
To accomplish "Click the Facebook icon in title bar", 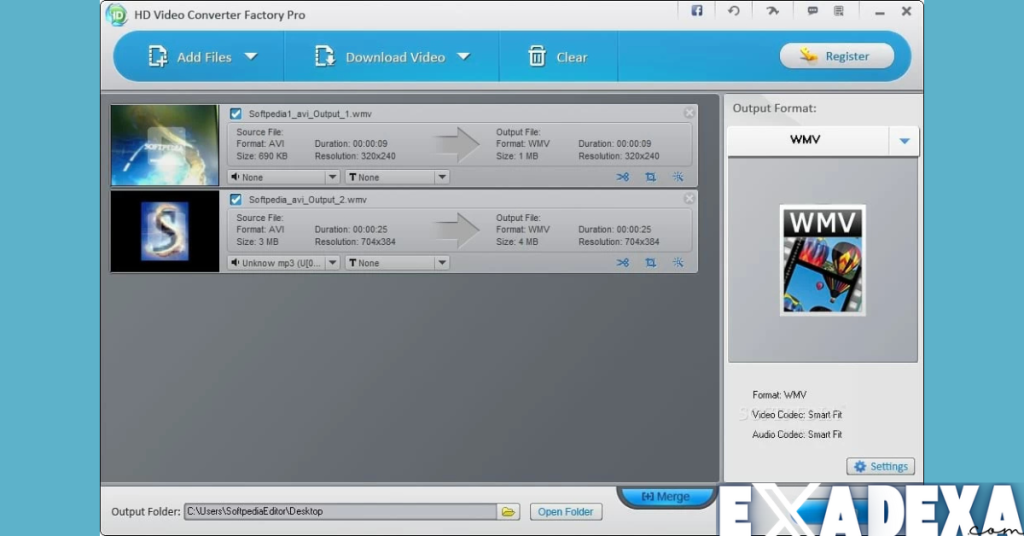I will (697, 11).
